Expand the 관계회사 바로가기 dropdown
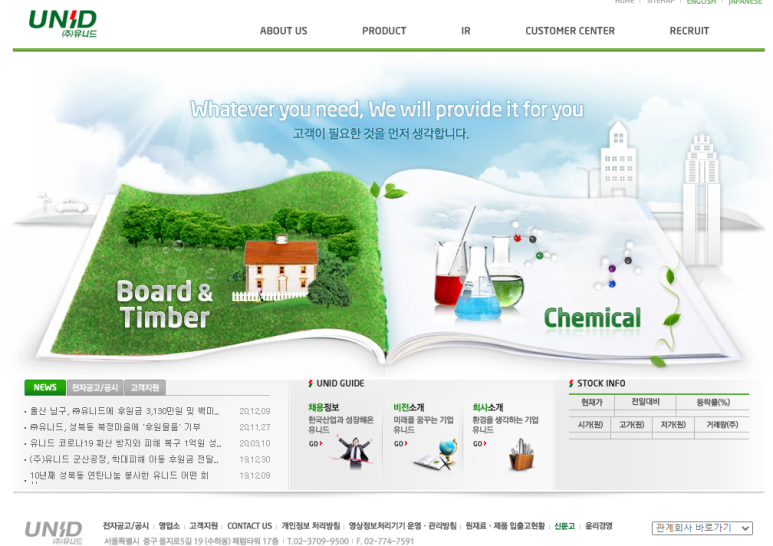 702,528
